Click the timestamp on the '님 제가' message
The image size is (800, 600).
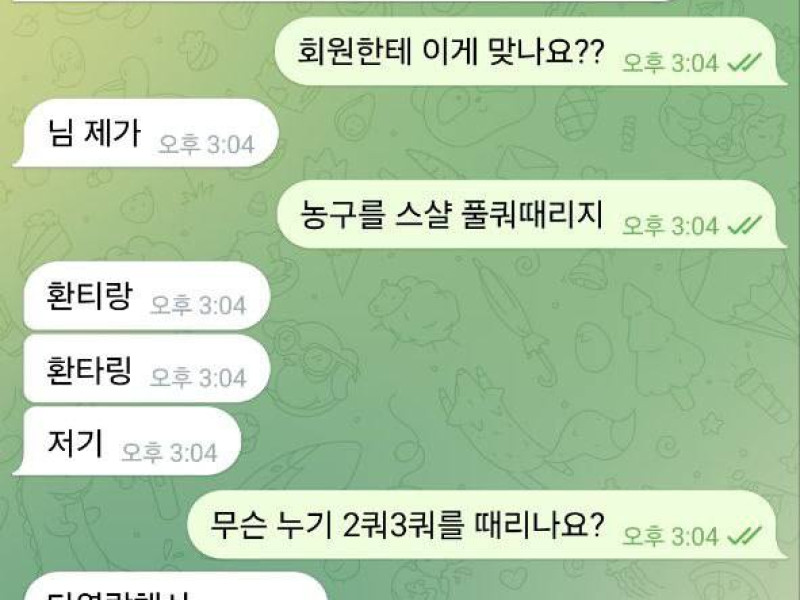[206, 144]
